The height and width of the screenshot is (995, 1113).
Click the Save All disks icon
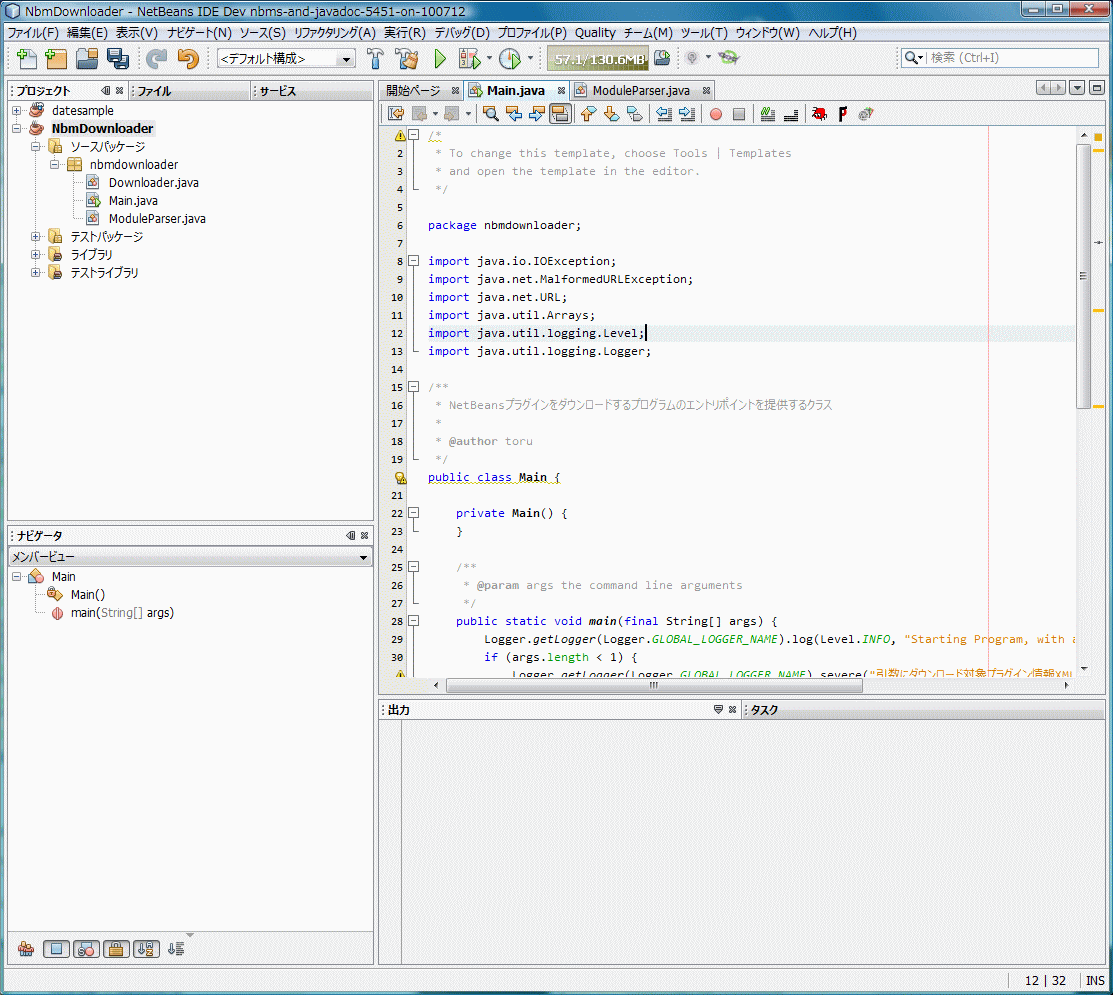click(117, 58)
